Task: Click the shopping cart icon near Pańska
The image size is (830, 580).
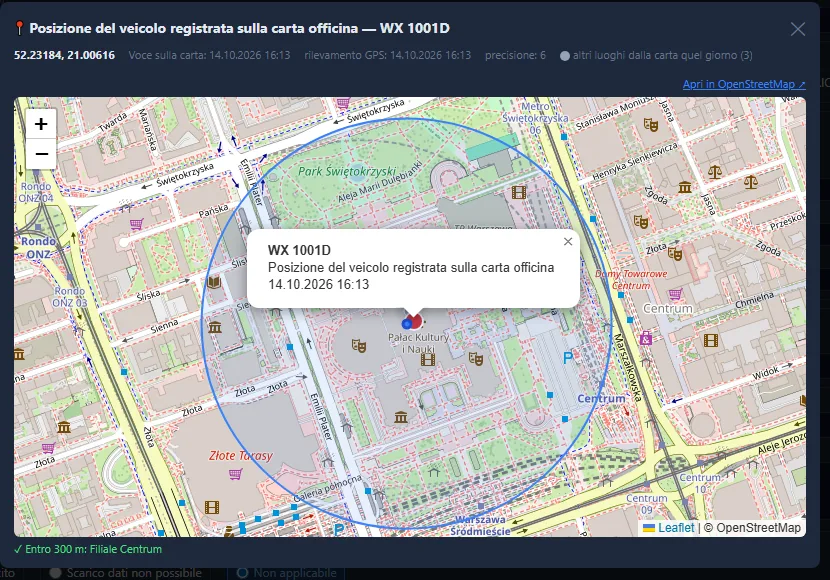Action: pos(137,224)
